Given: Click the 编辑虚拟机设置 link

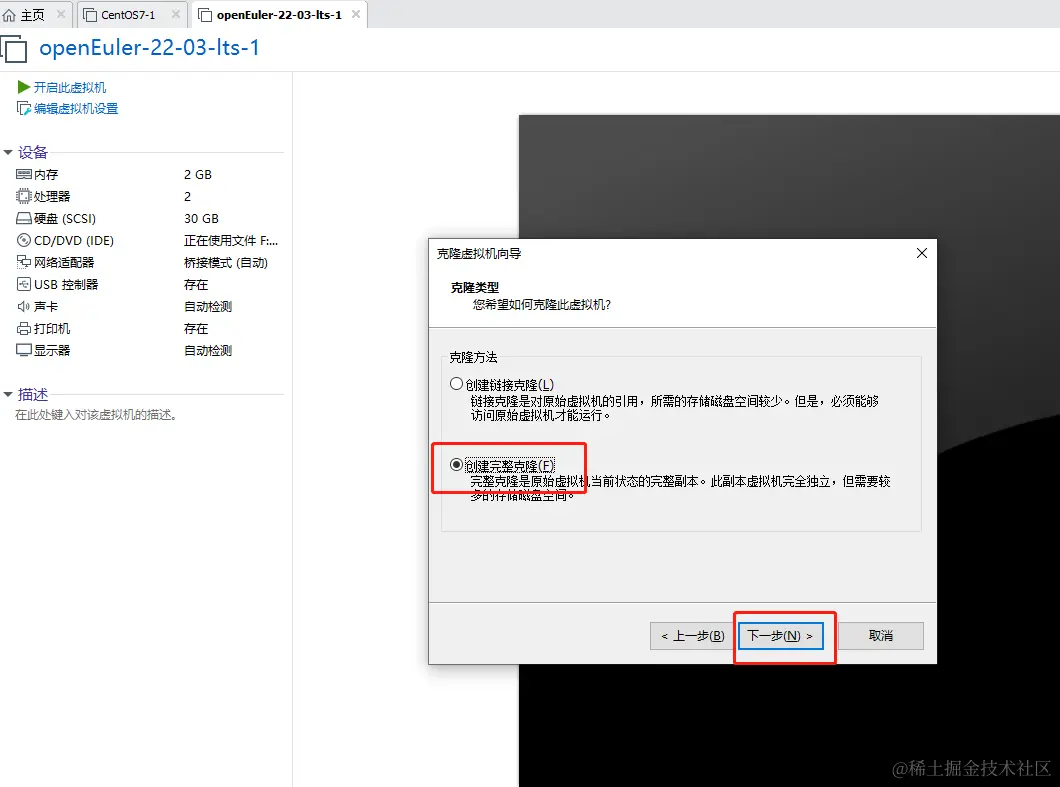Looking at the screenshot, I should [x=76, y=108].
